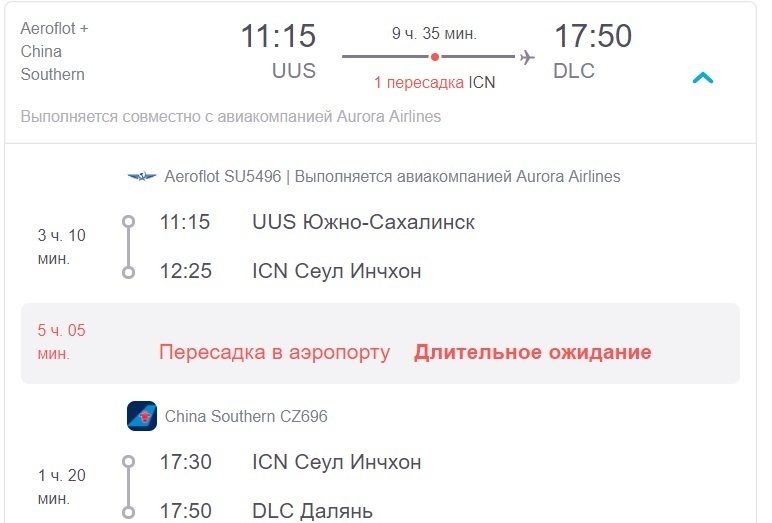Click the first segment departure circle marker

point(129,222)
